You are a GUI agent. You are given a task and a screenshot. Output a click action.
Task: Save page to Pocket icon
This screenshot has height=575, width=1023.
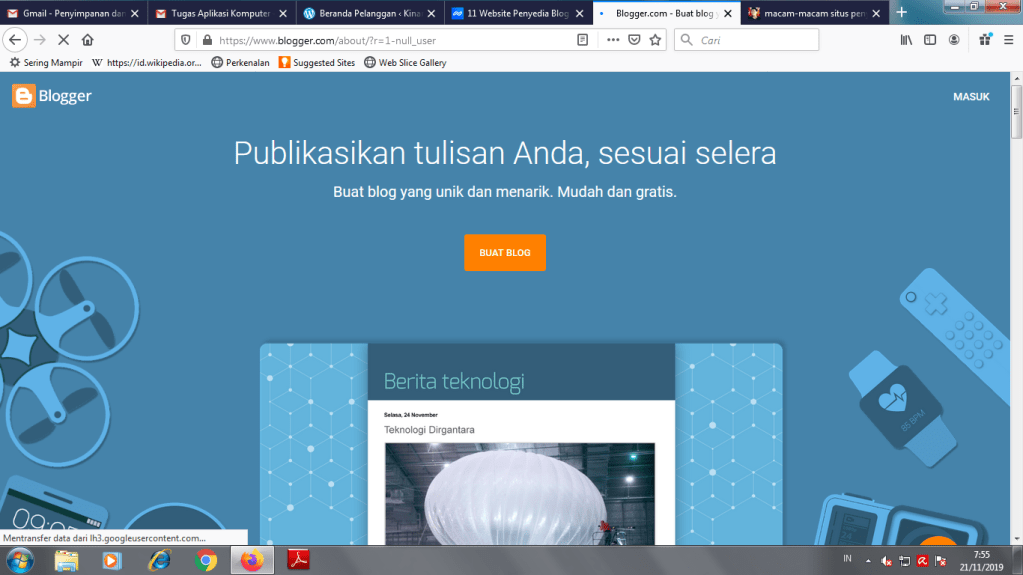[x=634, y=40]
